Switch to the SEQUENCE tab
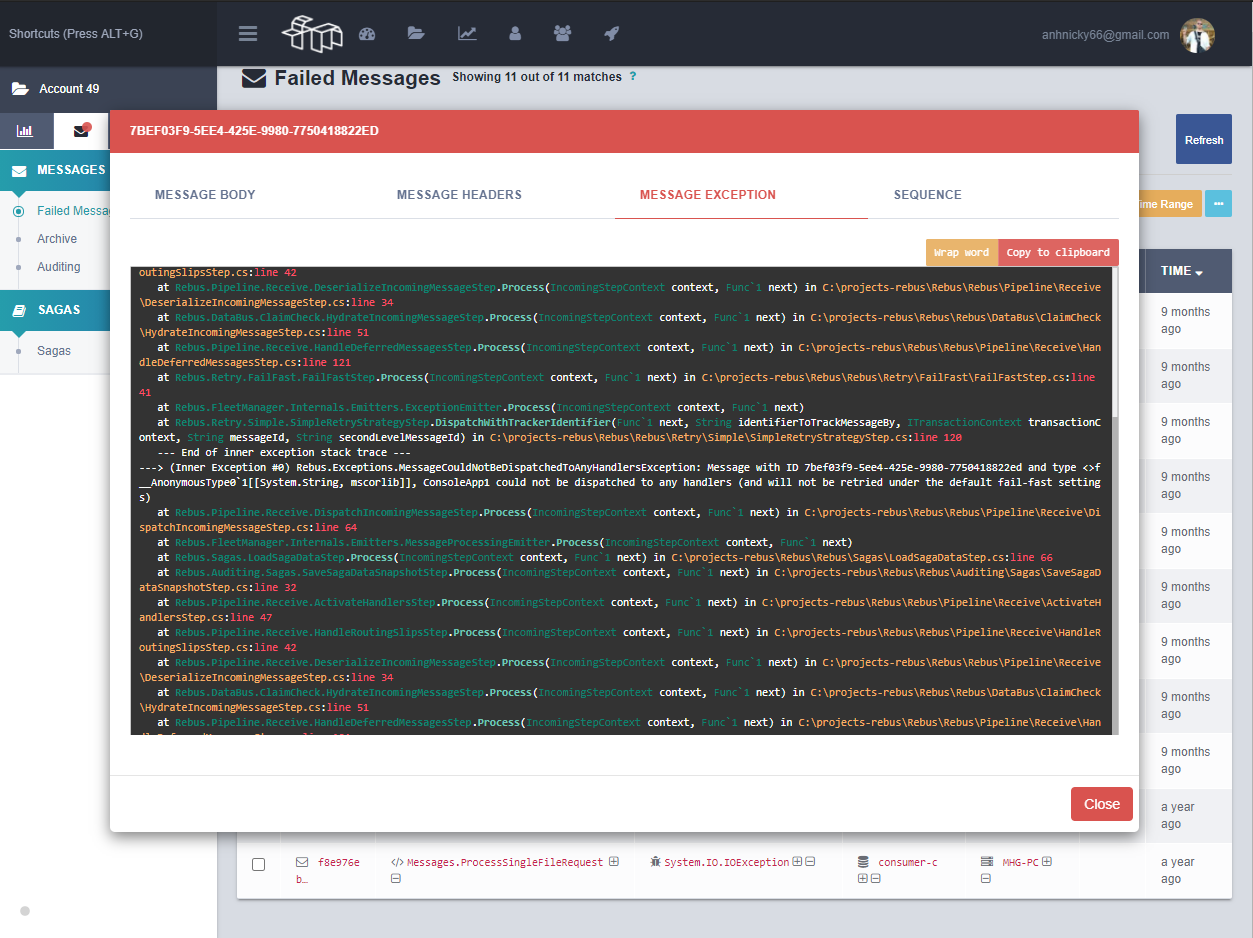 coord(927,195)
